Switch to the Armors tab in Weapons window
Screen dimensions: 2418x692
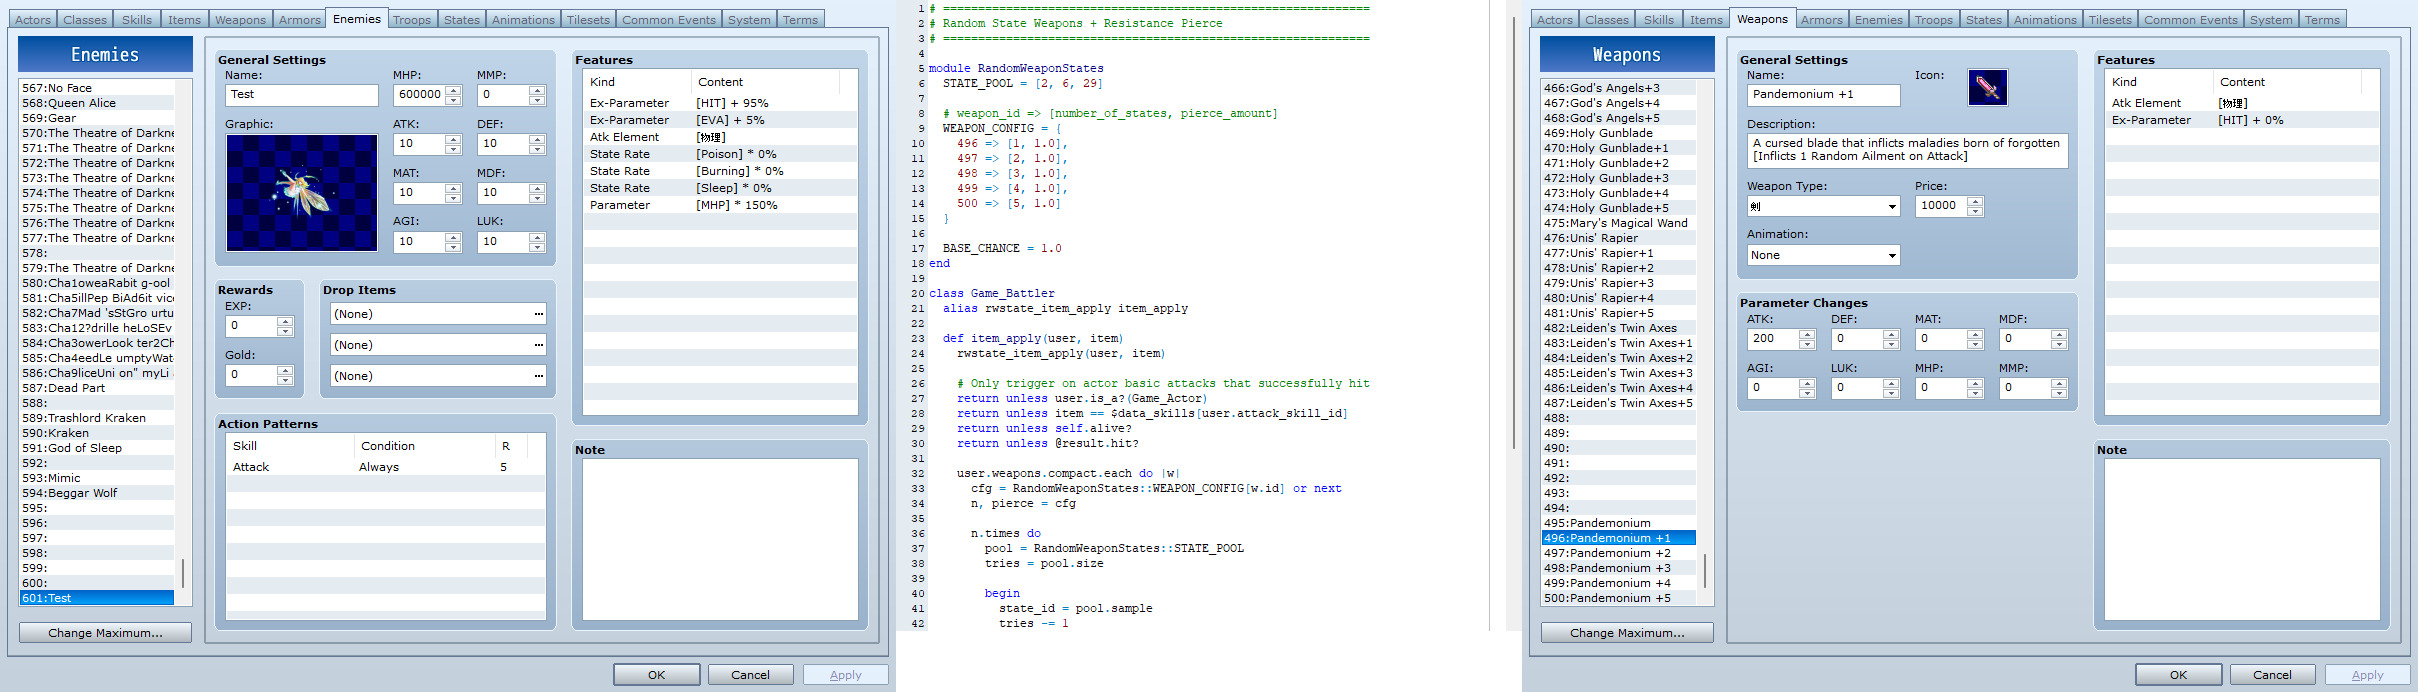1822,20
